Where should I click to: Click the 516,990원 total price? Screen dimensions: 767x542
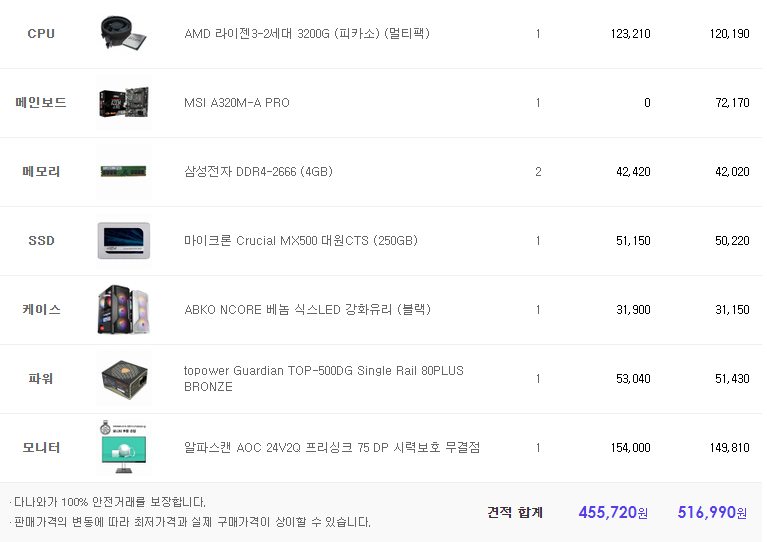point(711,512)
